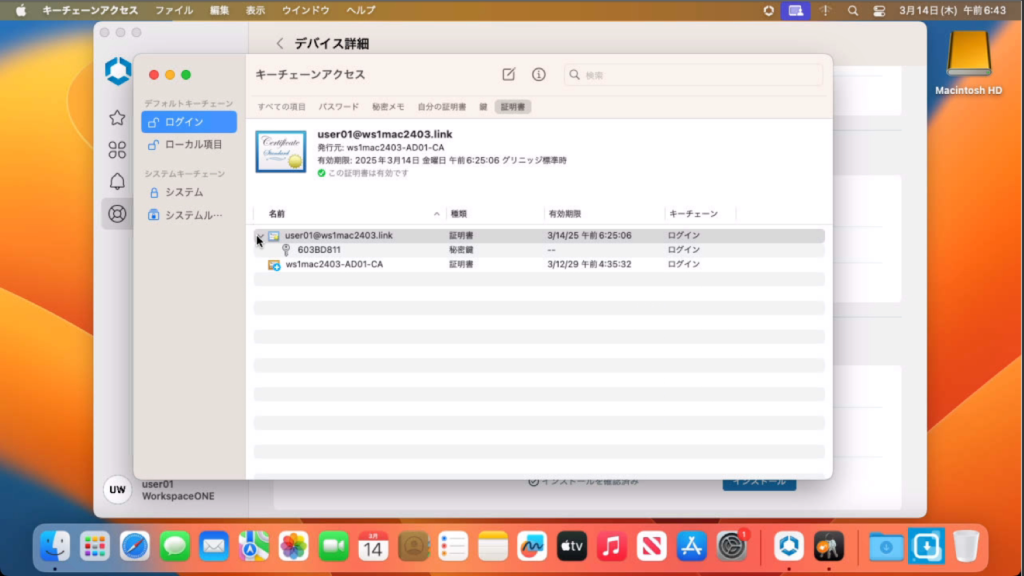The width and height of the screenshot is (1024, 576).
Task: Select the 603BD811 private key row
Action: click(319, 250)
